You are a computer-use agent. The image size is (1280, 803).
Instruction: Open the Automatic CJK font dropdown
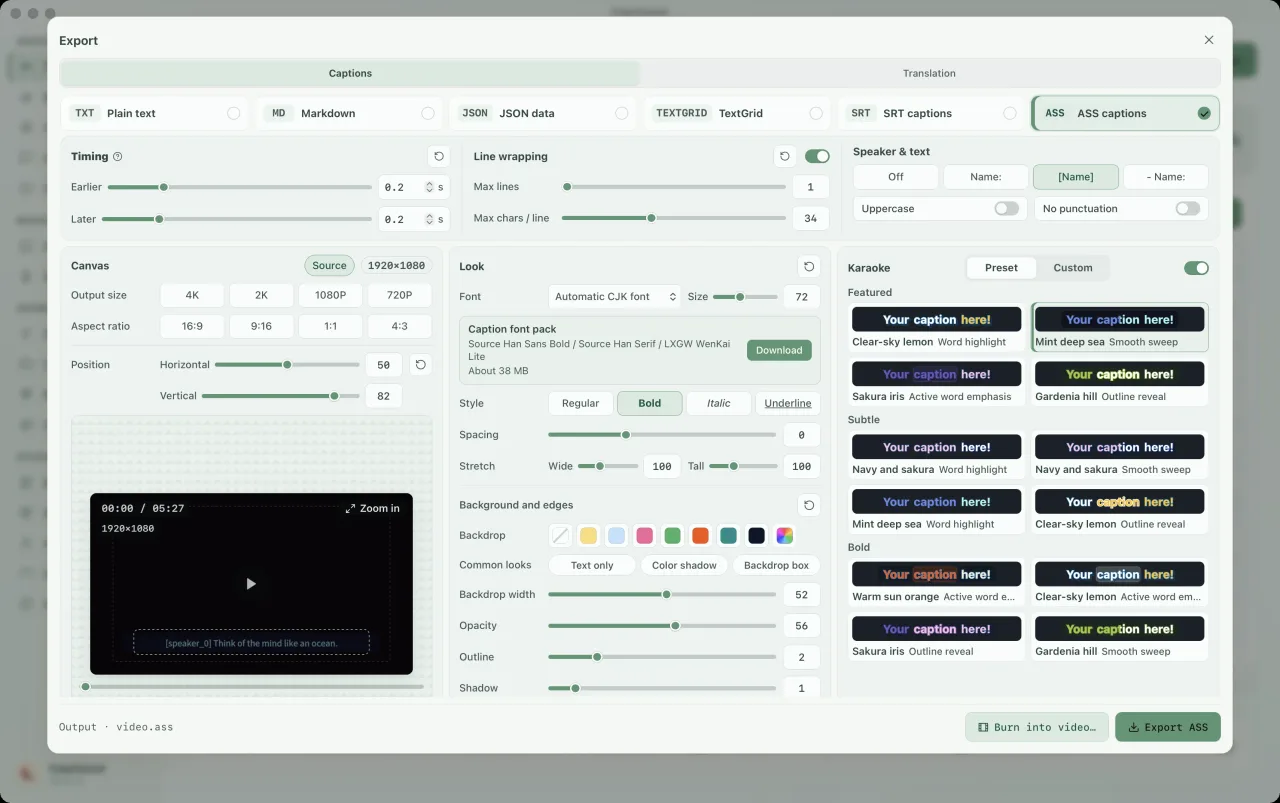tap(615, 297)
